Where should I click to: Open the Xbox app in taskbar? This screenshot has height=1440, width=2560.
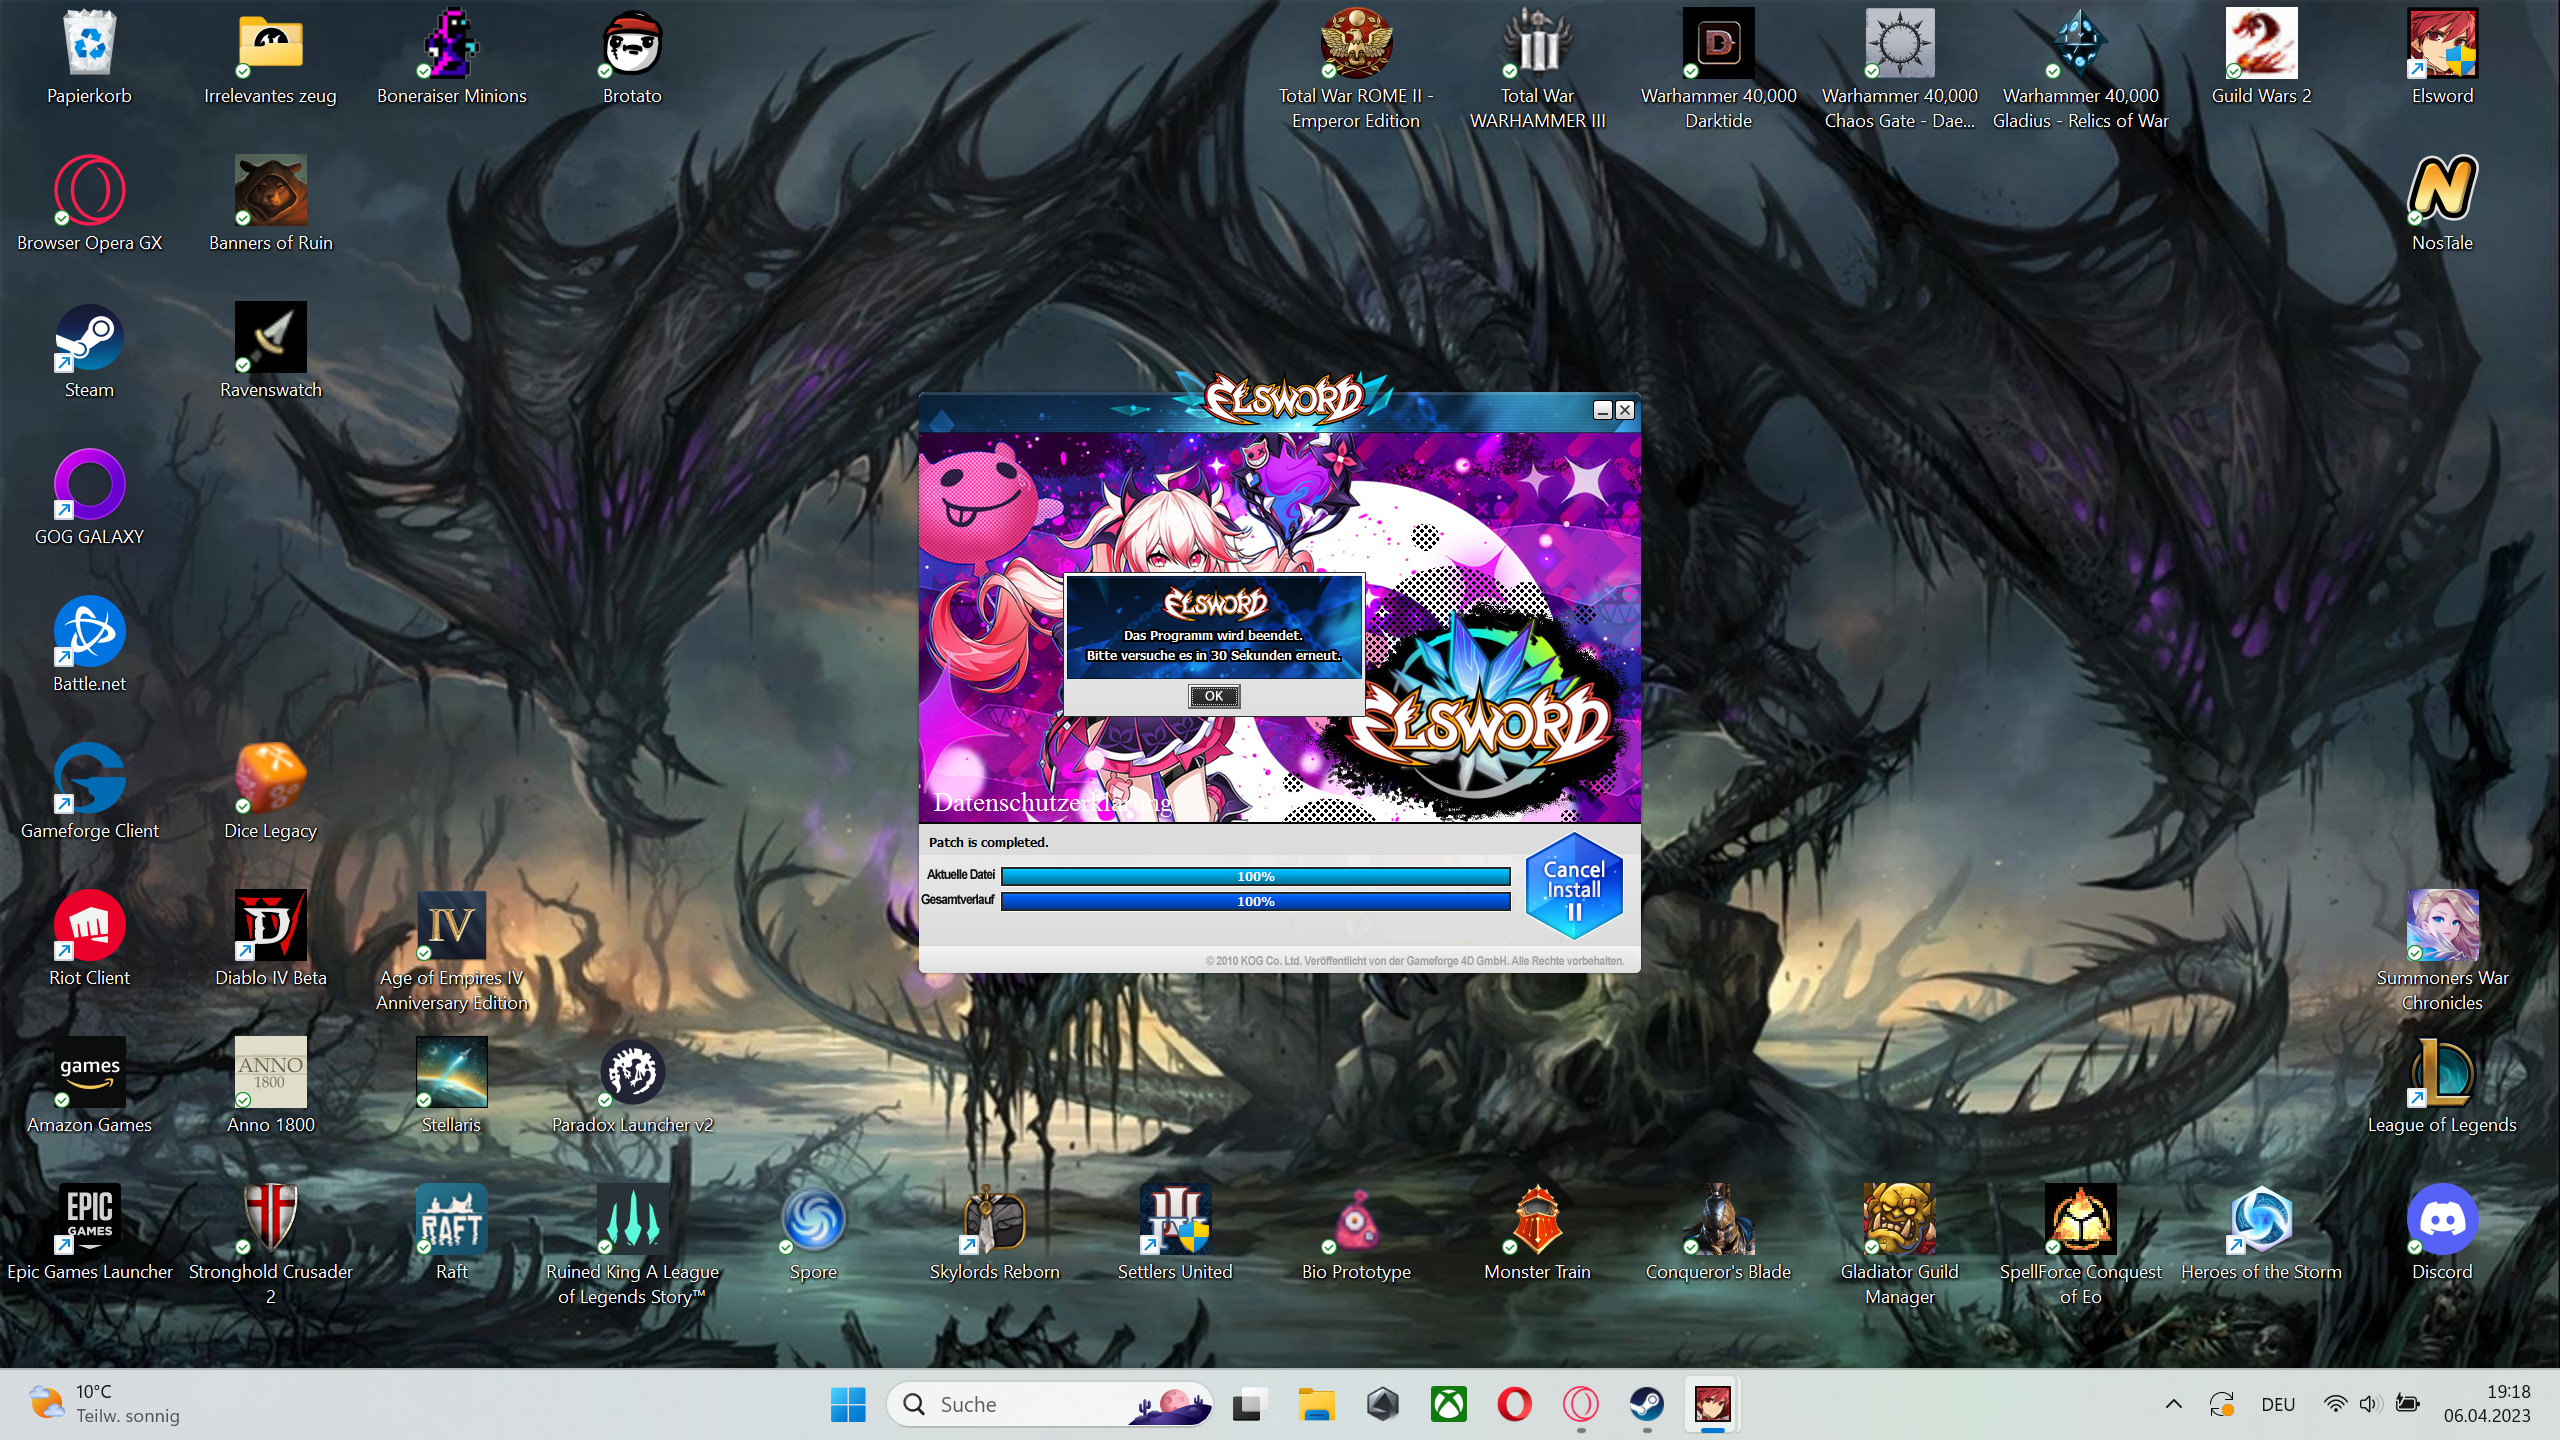(1448, 1404)
